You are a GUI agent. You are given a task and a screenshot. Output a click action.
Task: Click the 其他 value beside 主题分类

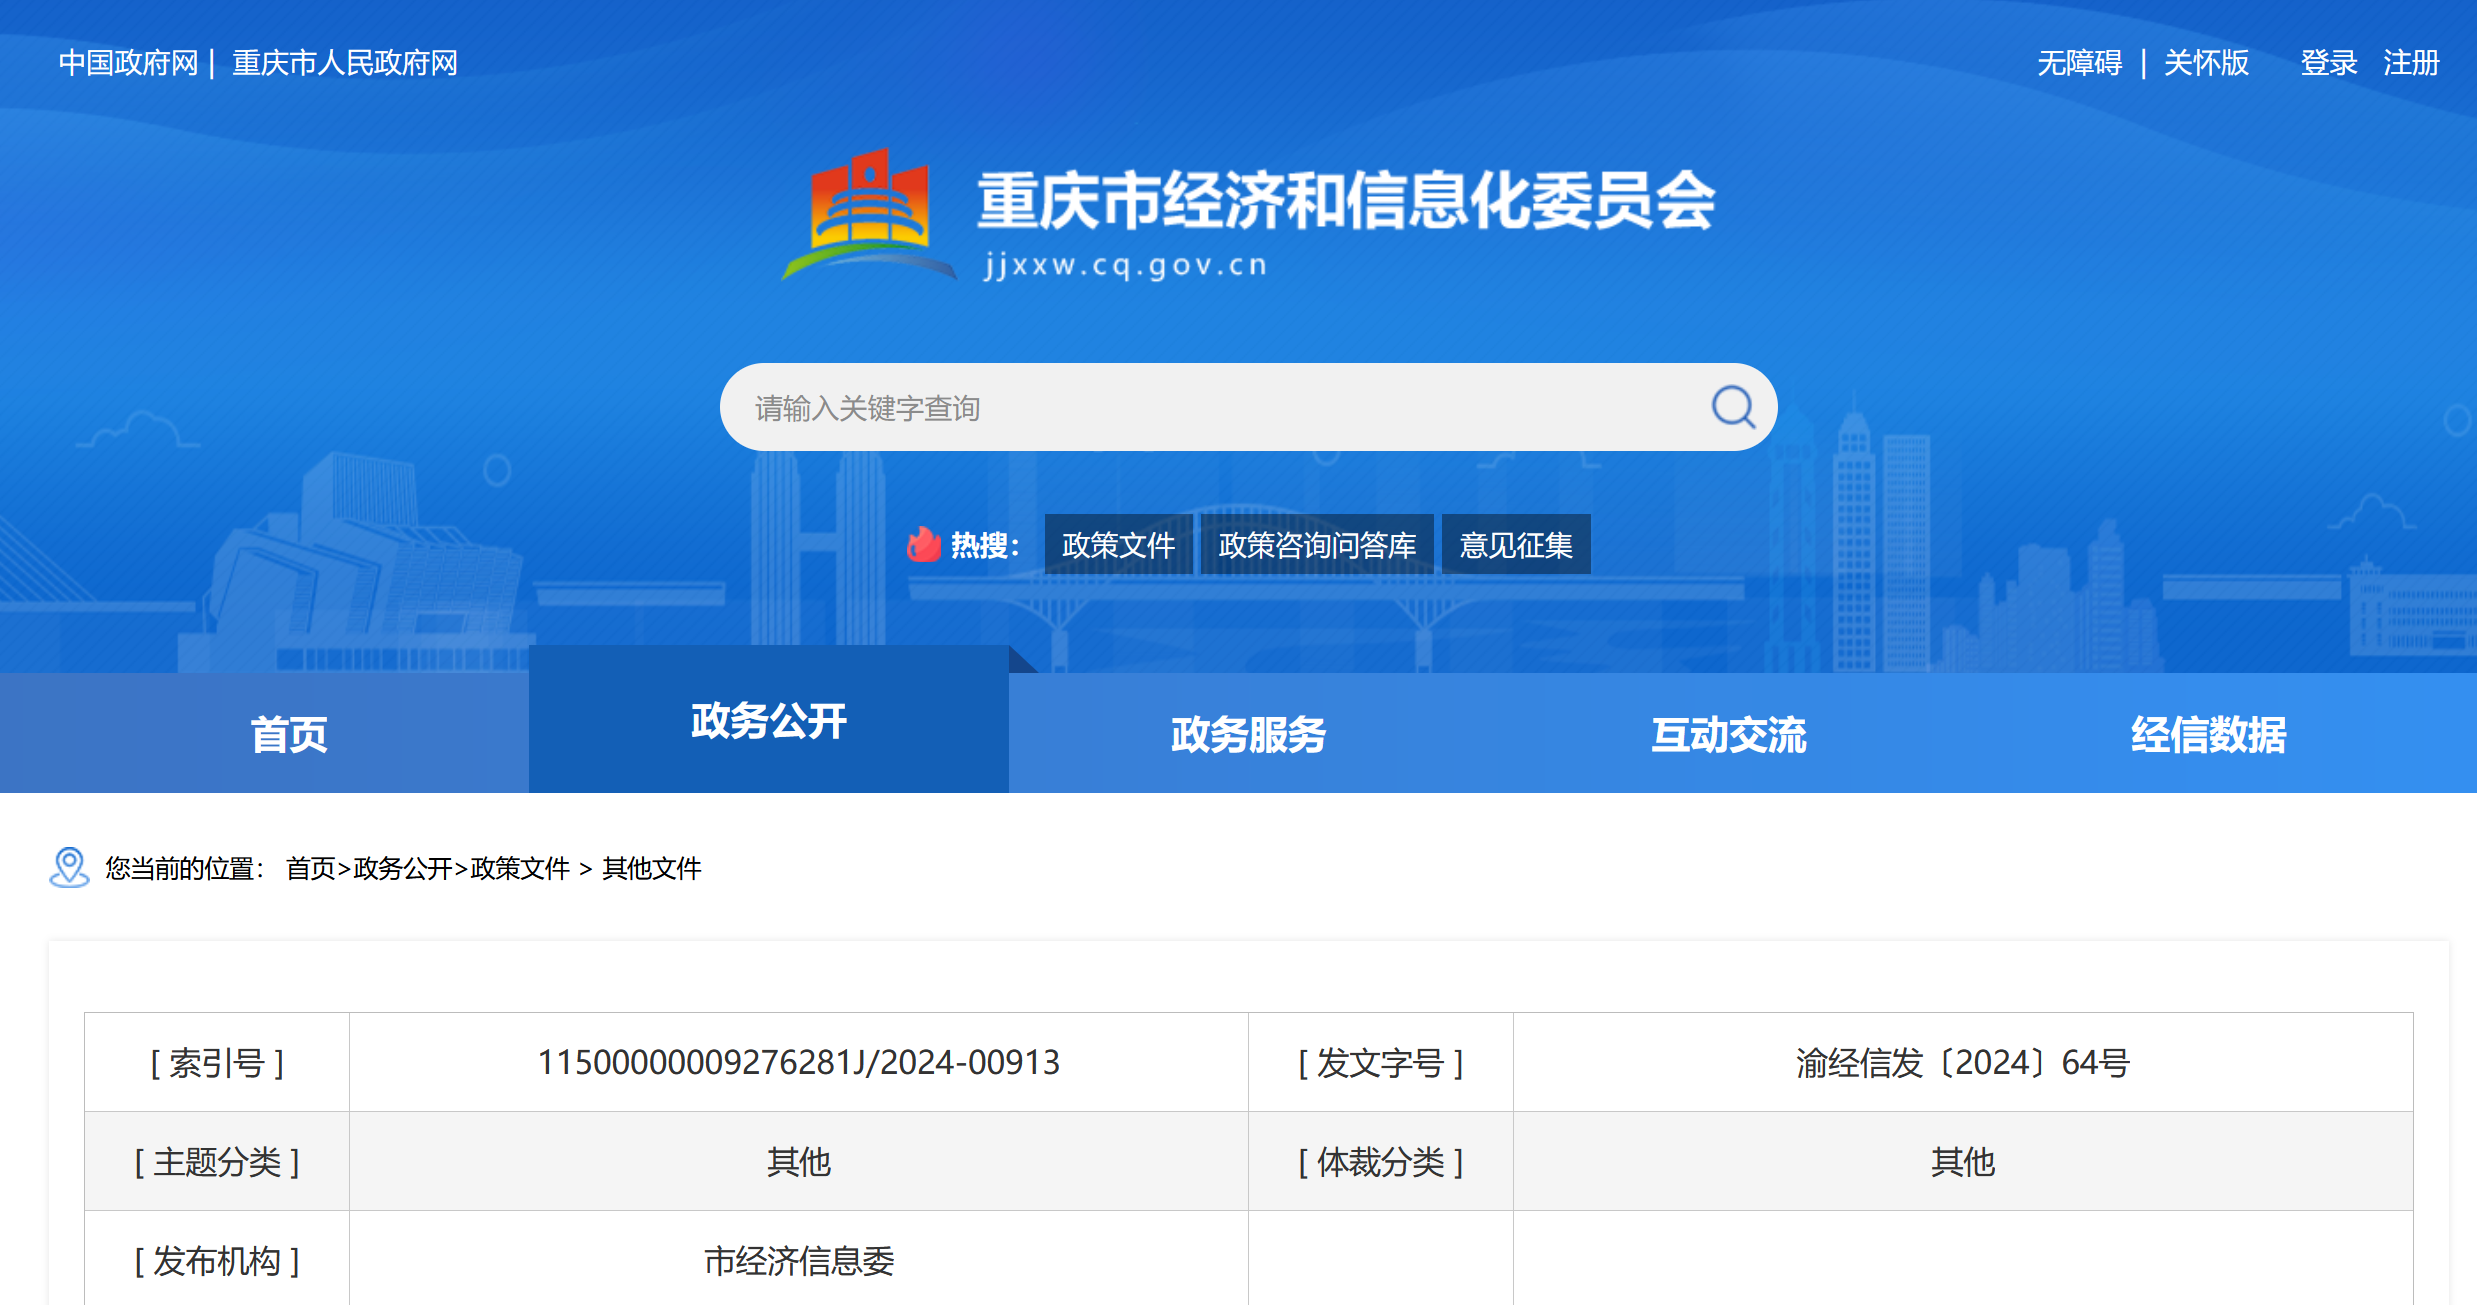point(799,1161)
